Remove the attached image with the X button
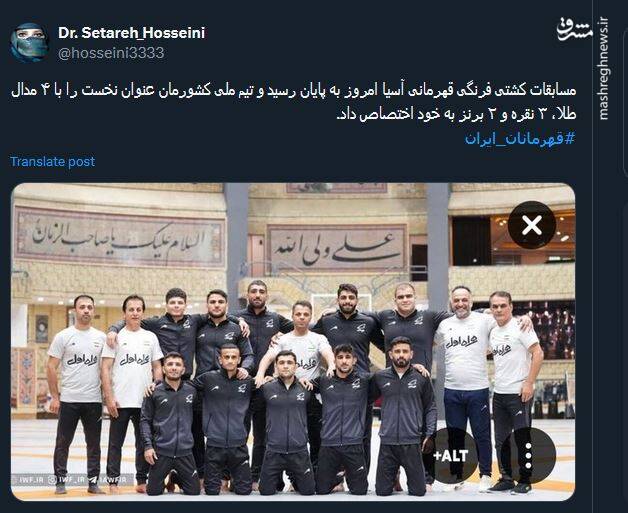This screenshot has width=628, height=513. click(x=531, y=225)
